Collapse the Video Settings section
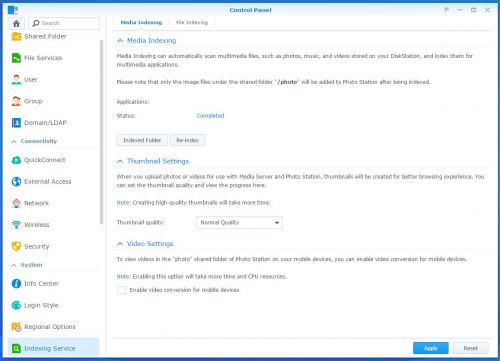Image resolution: width=500 pixels, height=361 pixels. pyautogui.click(x=120, y=244)
